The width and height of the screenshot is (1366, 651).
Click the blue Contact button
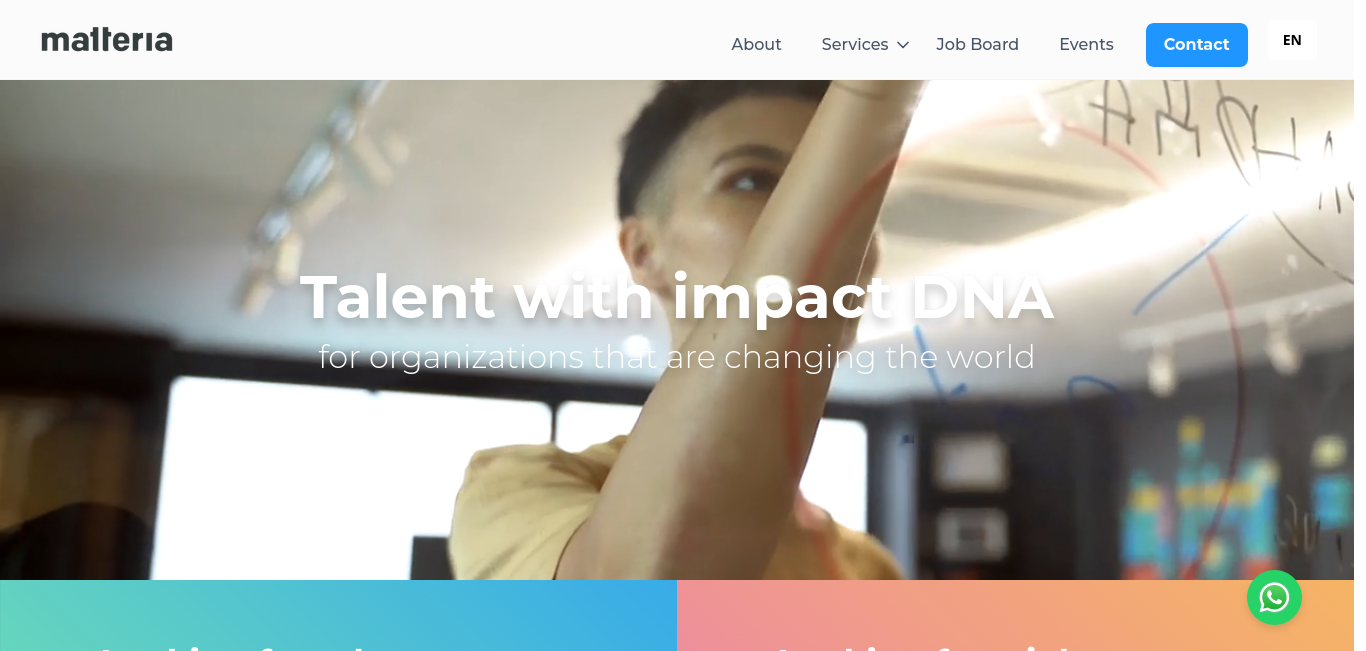coord(1196,45)
